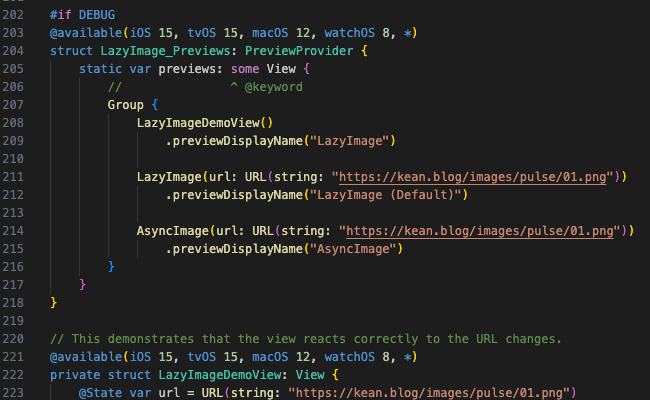The height and width of the screenshot is (400, 650).
Task: Click 'AsyncImage' initializer on line 214
Action: [172, 231]
